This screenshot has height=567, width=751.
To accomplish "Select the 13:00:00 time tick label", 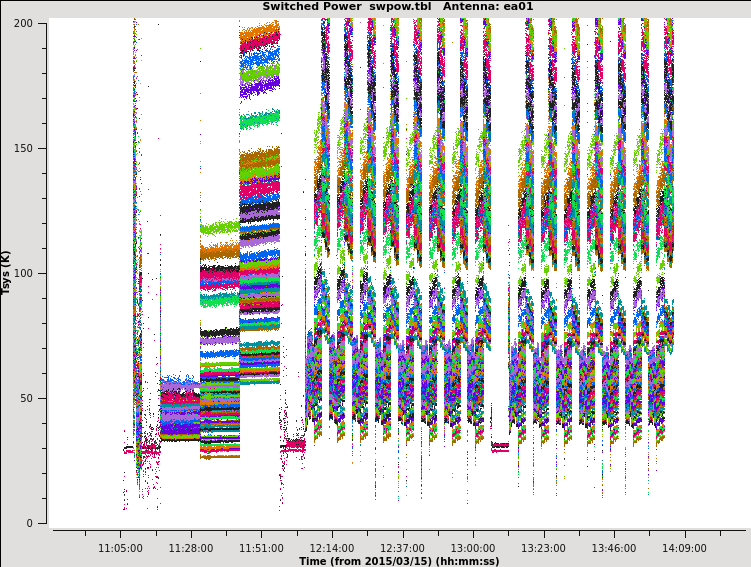I will (473, 548).
